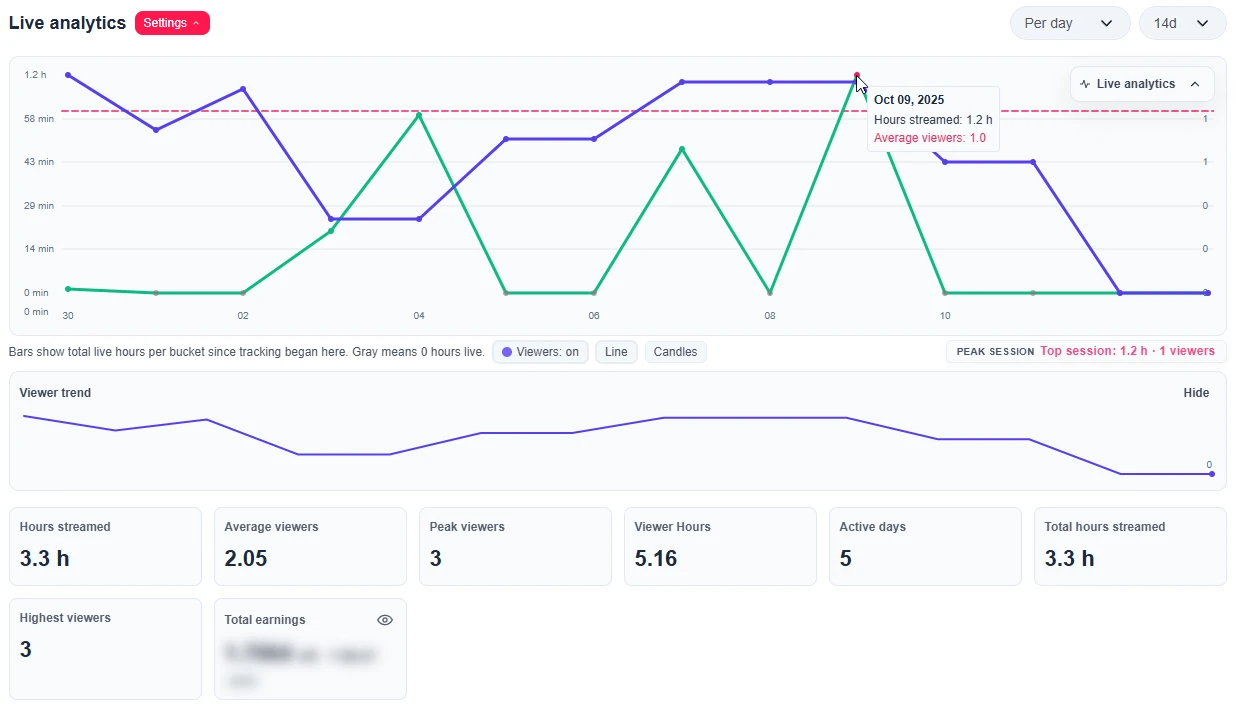
Task: Click the green data point at 04
Action: pos(419,115)
